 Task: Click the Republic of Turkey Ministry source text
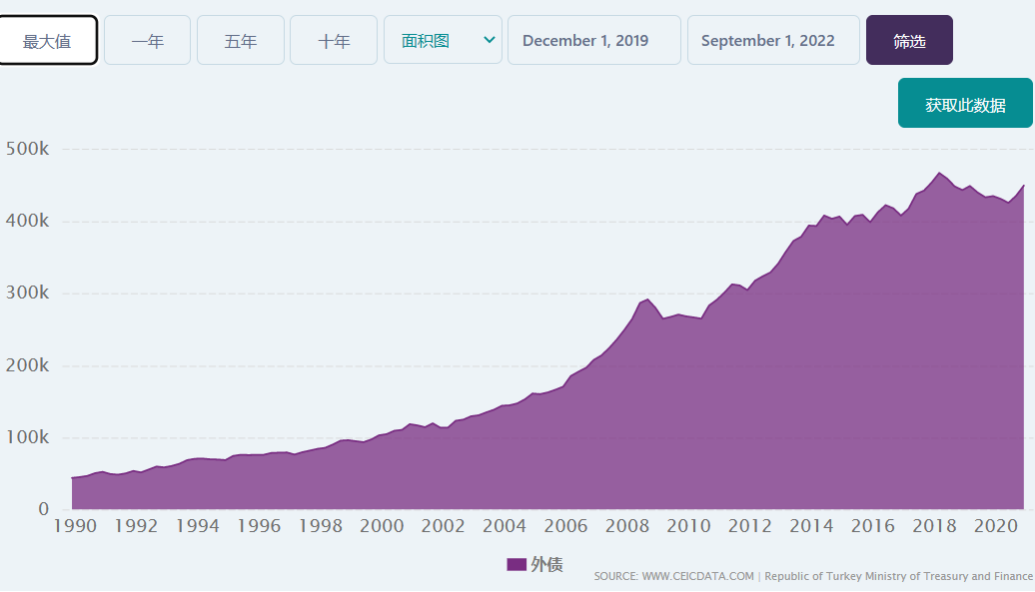point(898,576)
